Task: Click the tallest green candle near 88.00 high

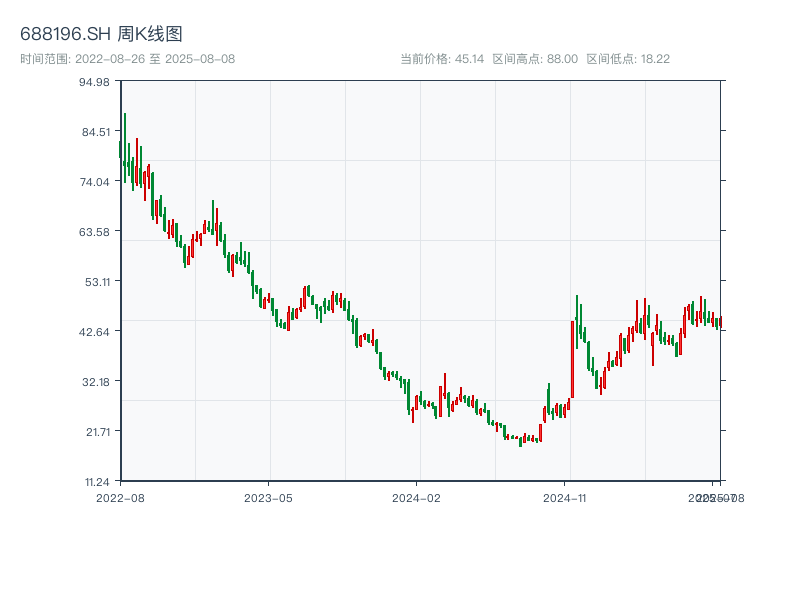Action: pos(124,148)
